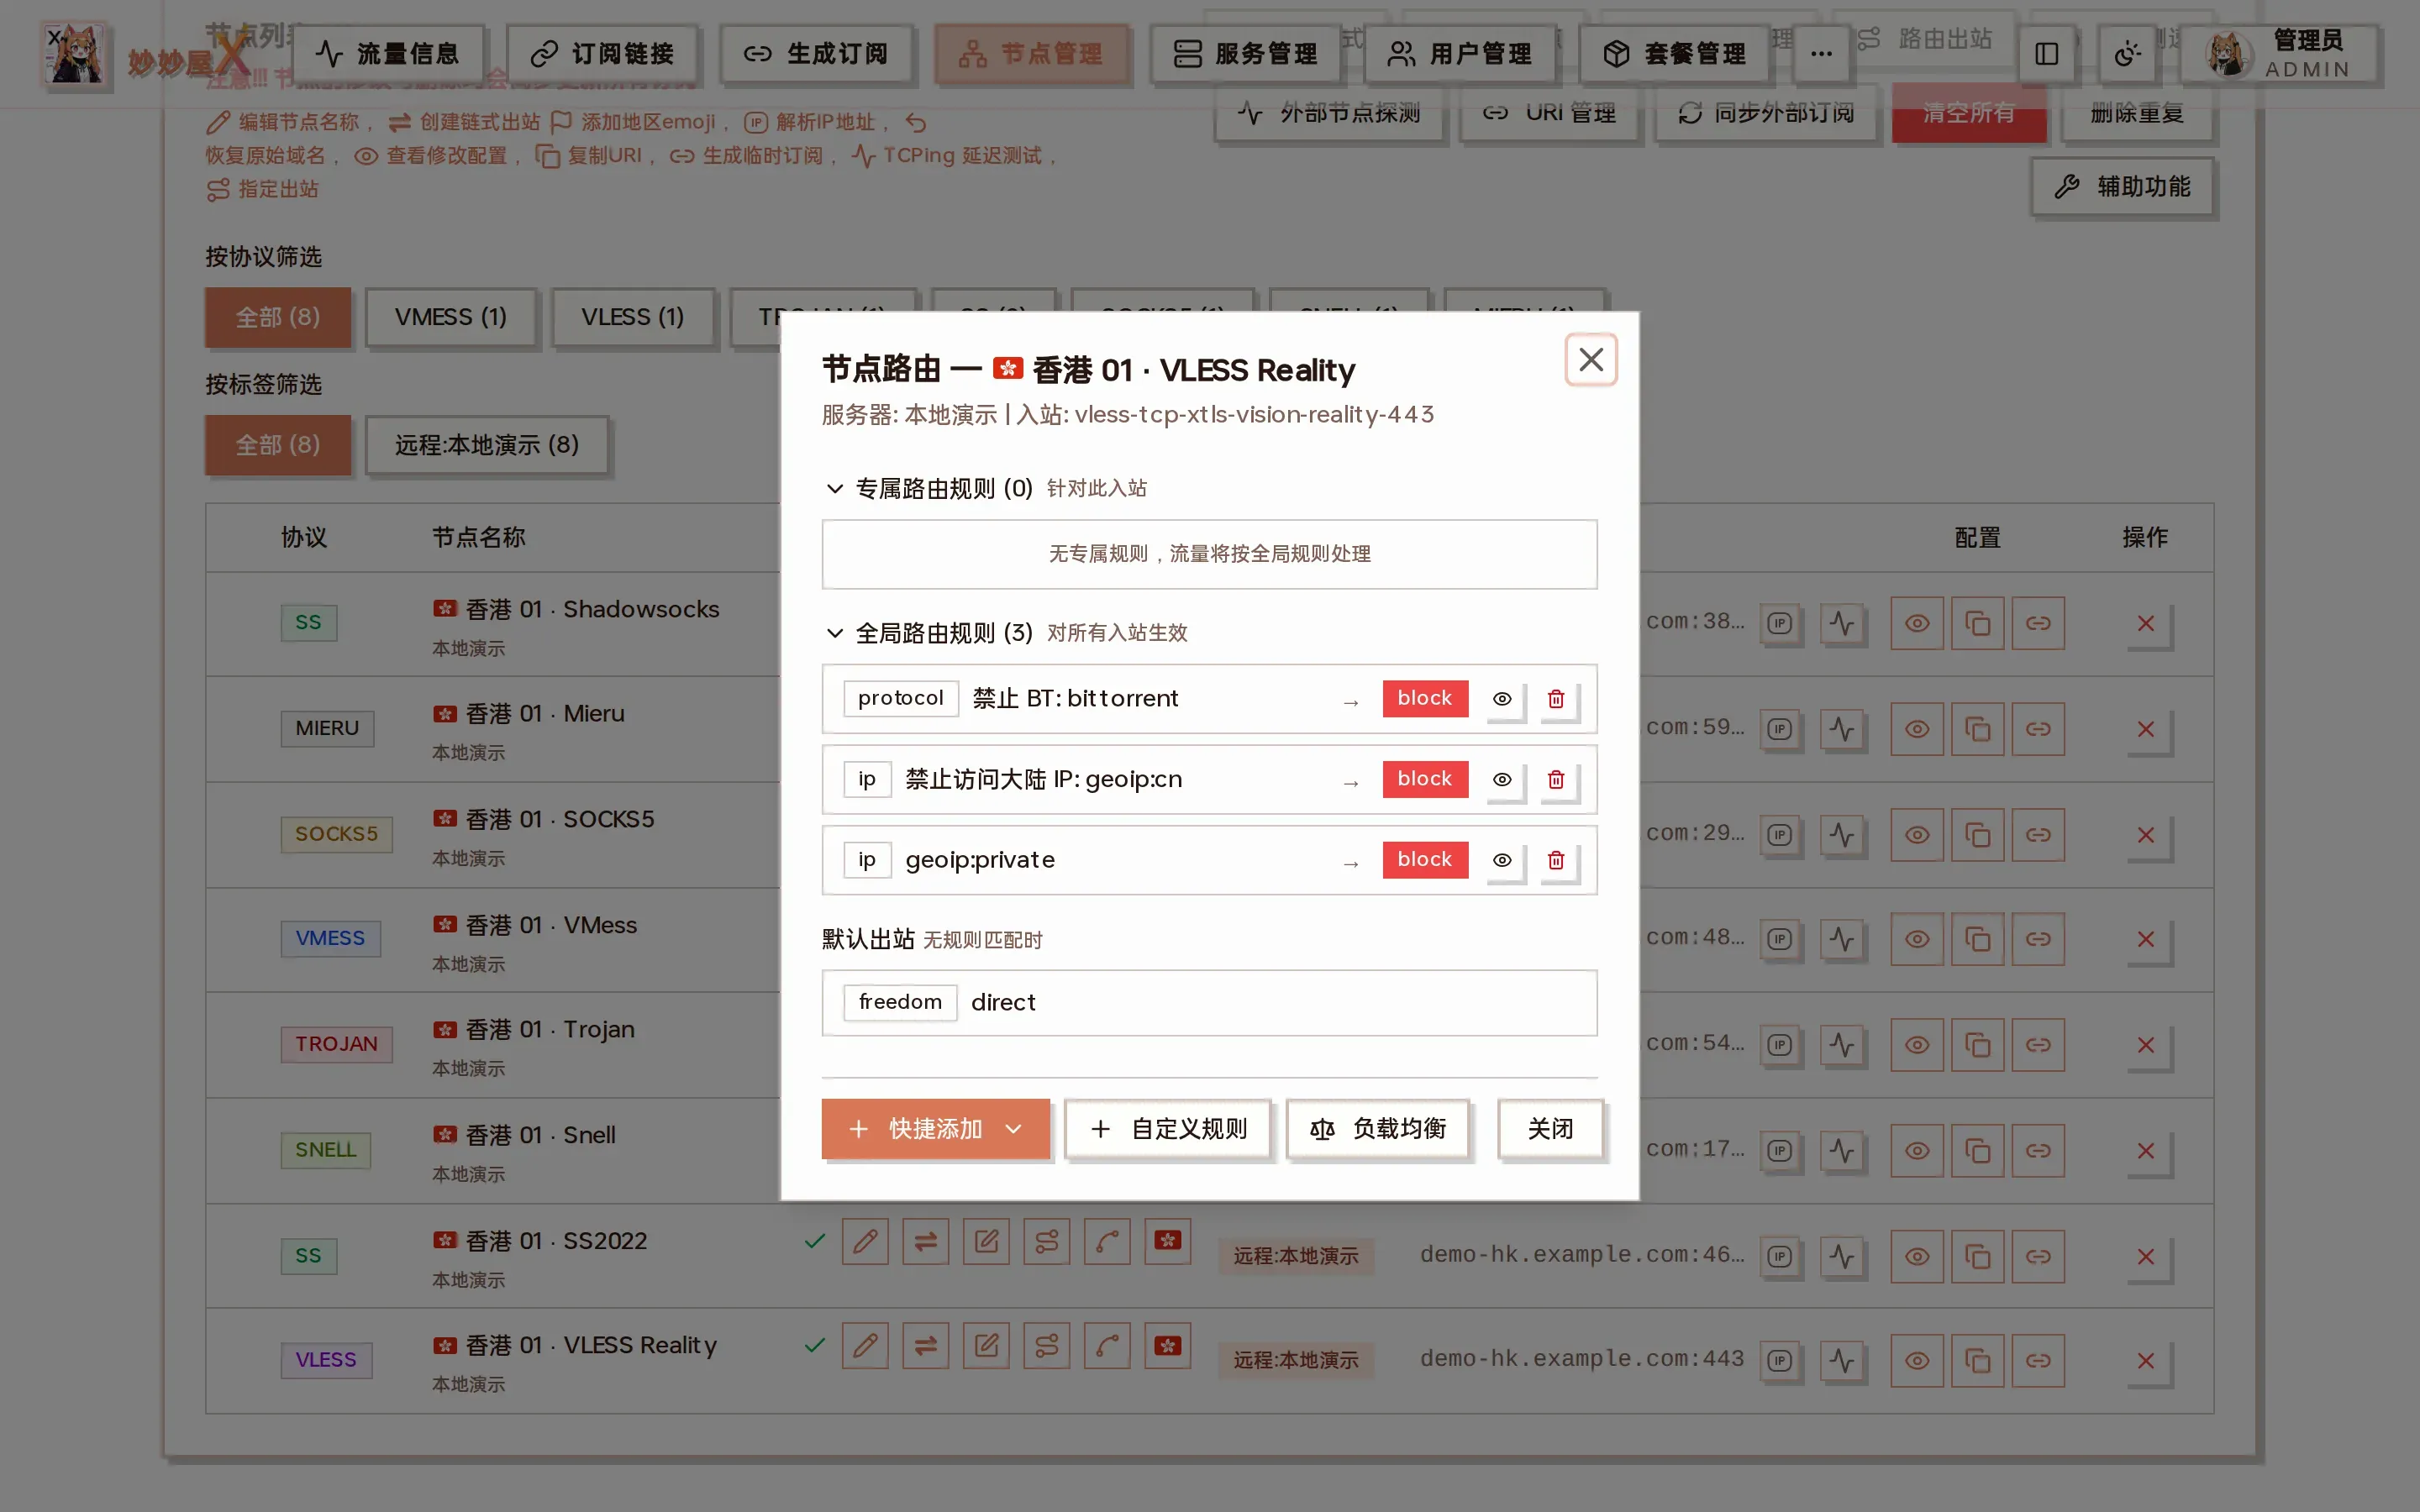Assign outbound for VLESS Reality node

pos(1046,1346)
